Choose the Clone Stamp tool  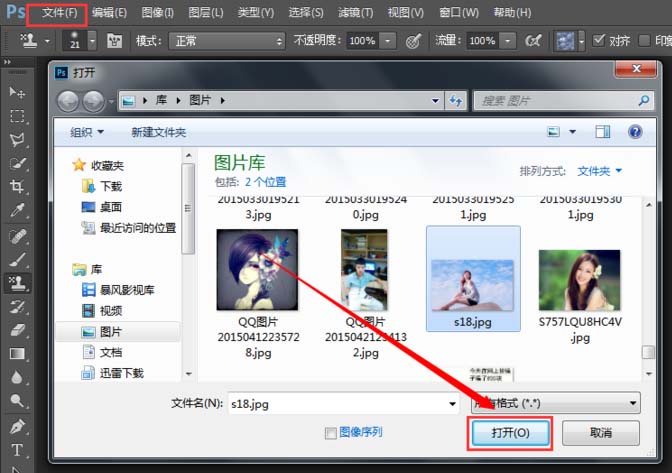point(17,282)
